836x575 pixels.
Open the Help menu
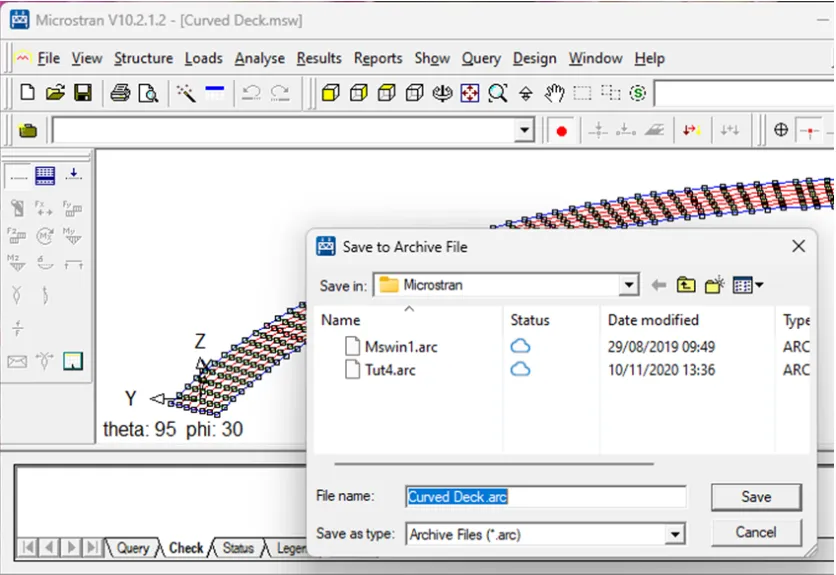(649, 58)
